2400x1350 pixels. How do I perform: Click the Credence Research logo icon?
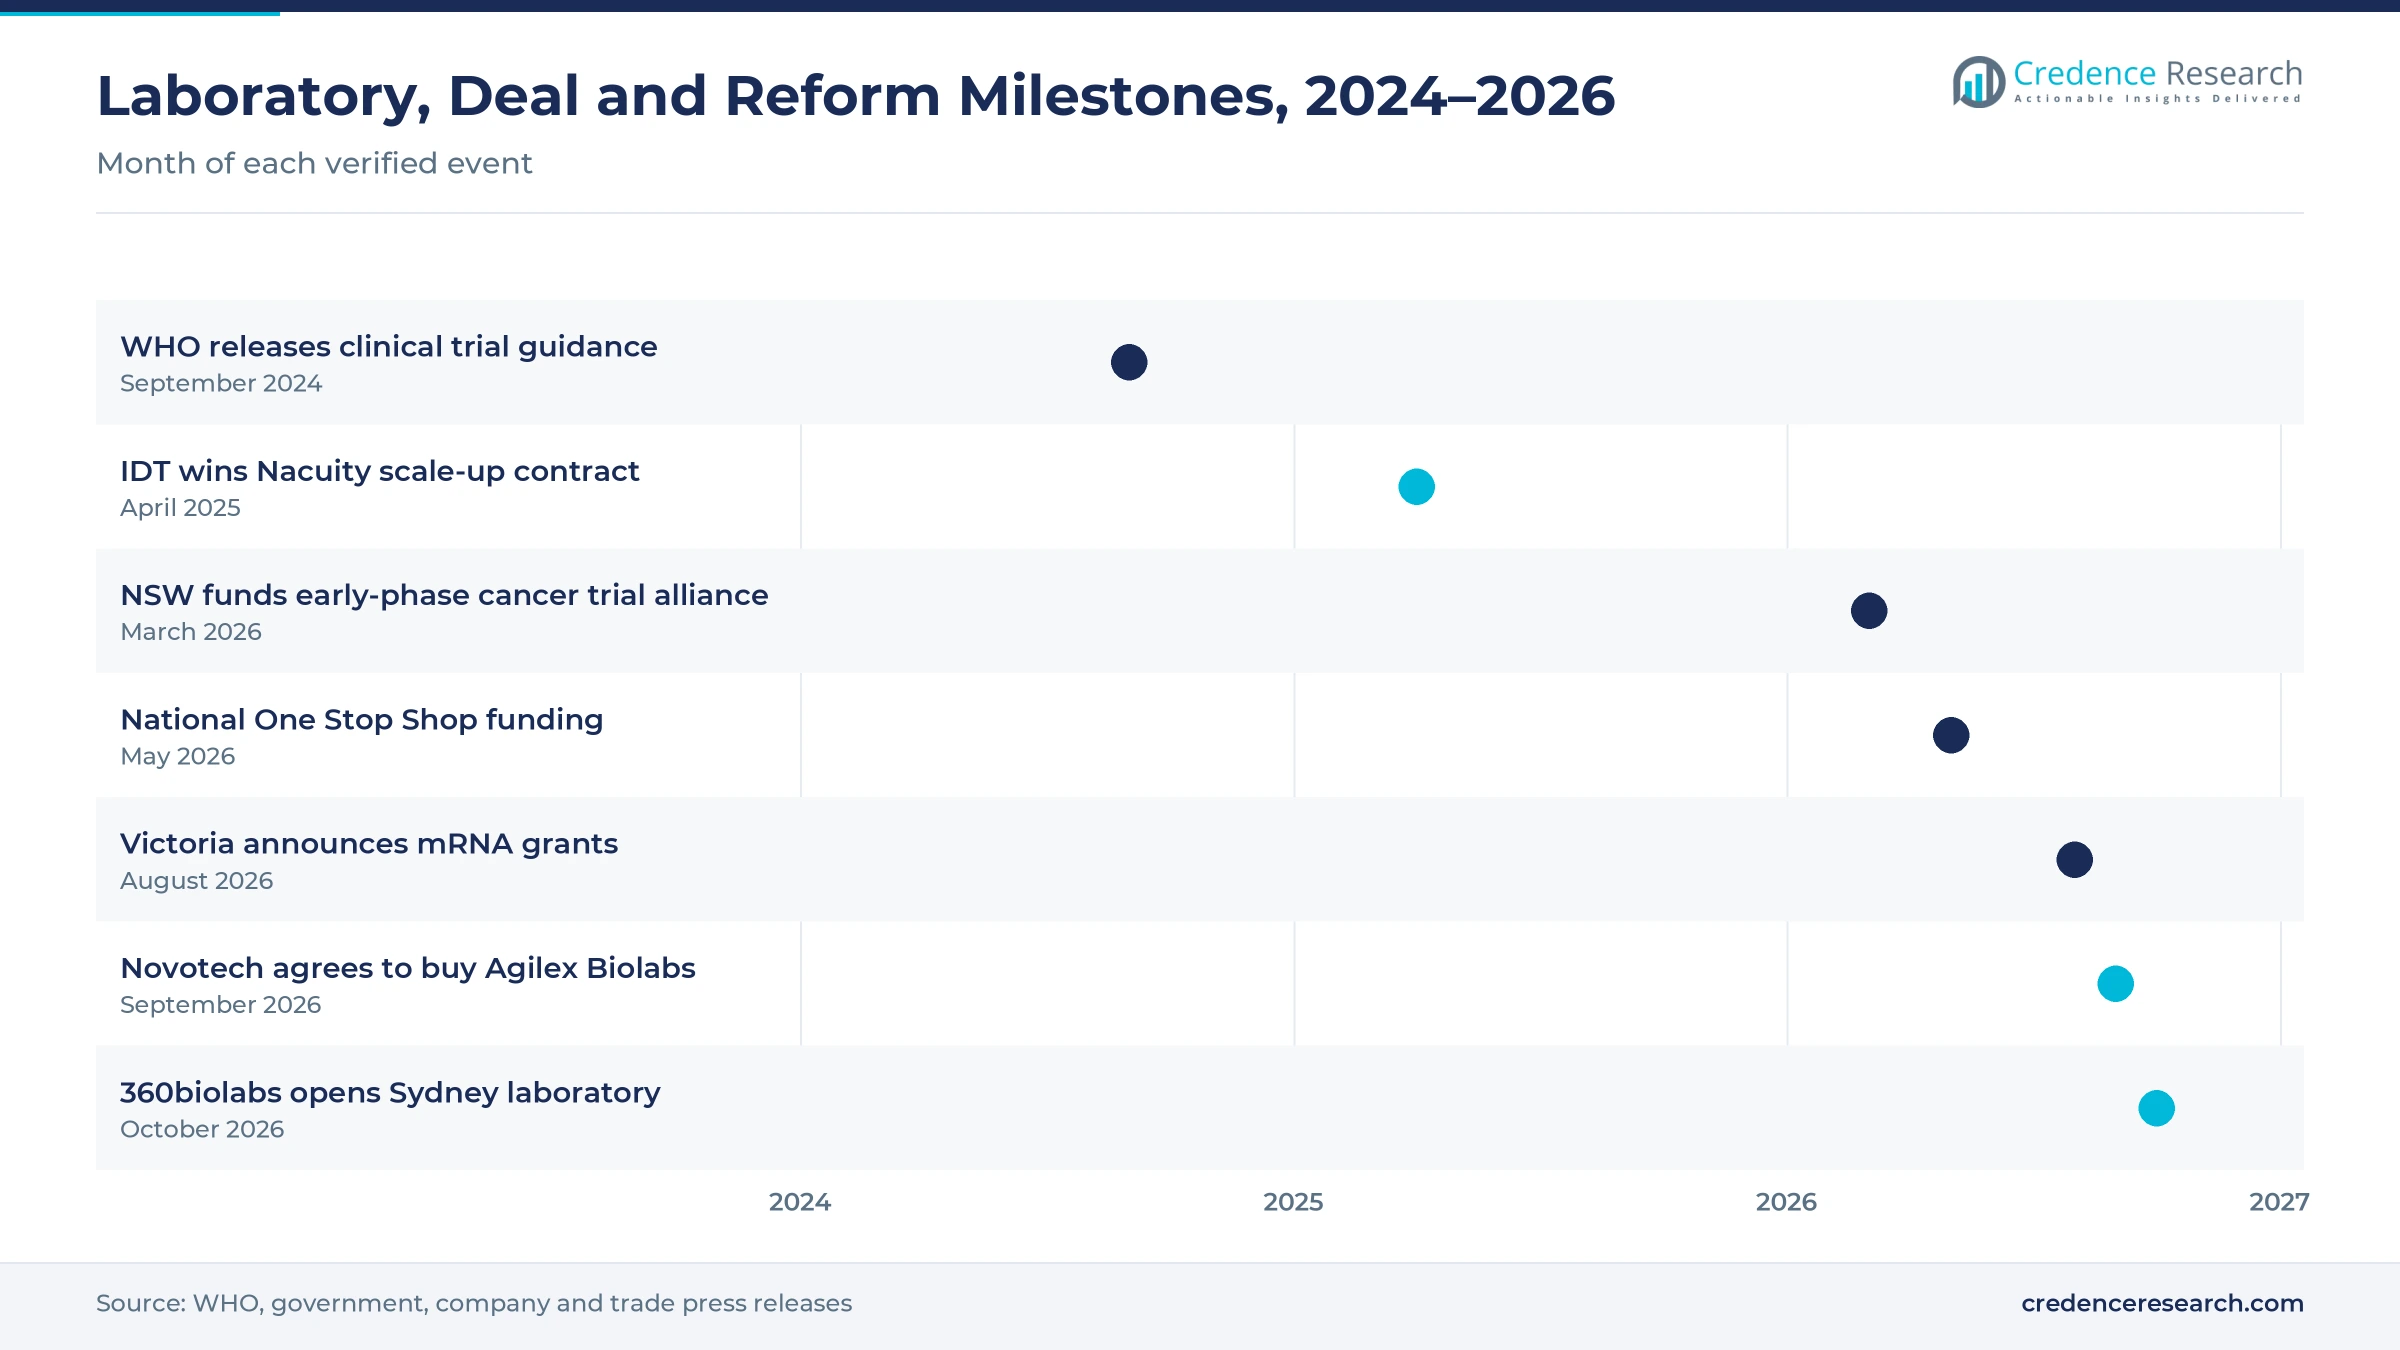tap(1979, 82)
